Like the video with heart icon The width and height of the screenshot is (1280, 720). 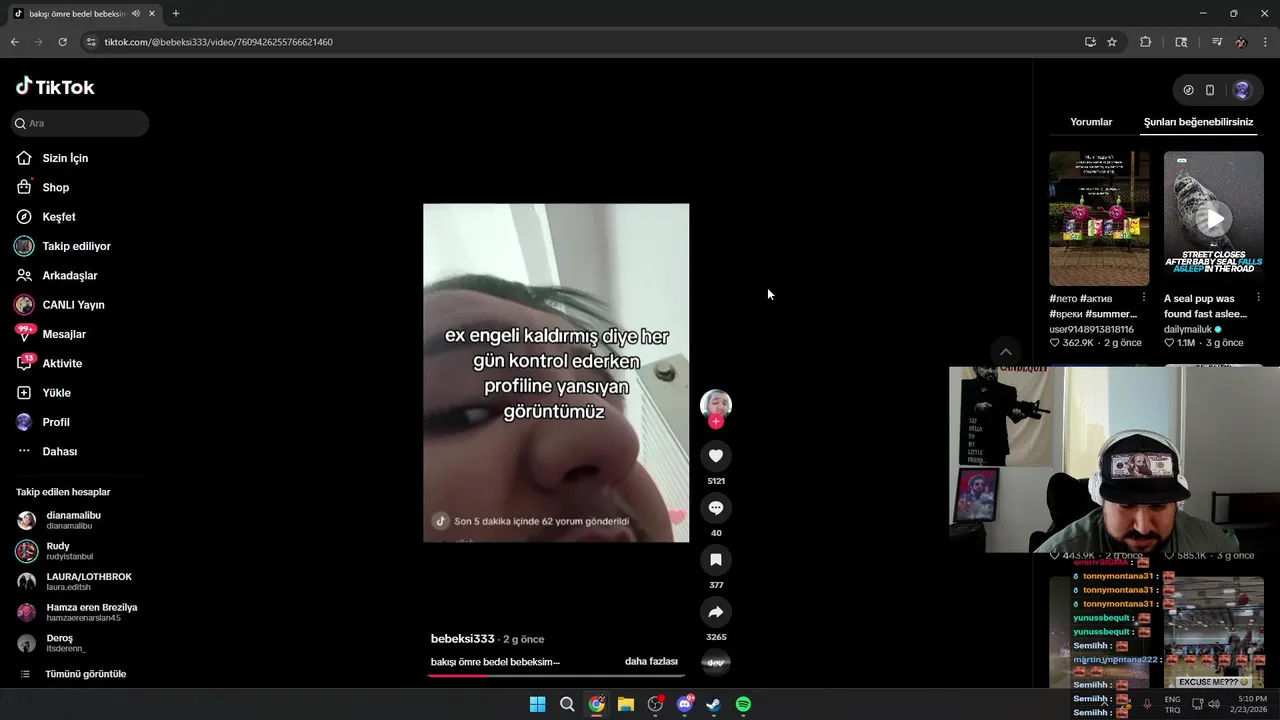[716, 456]
